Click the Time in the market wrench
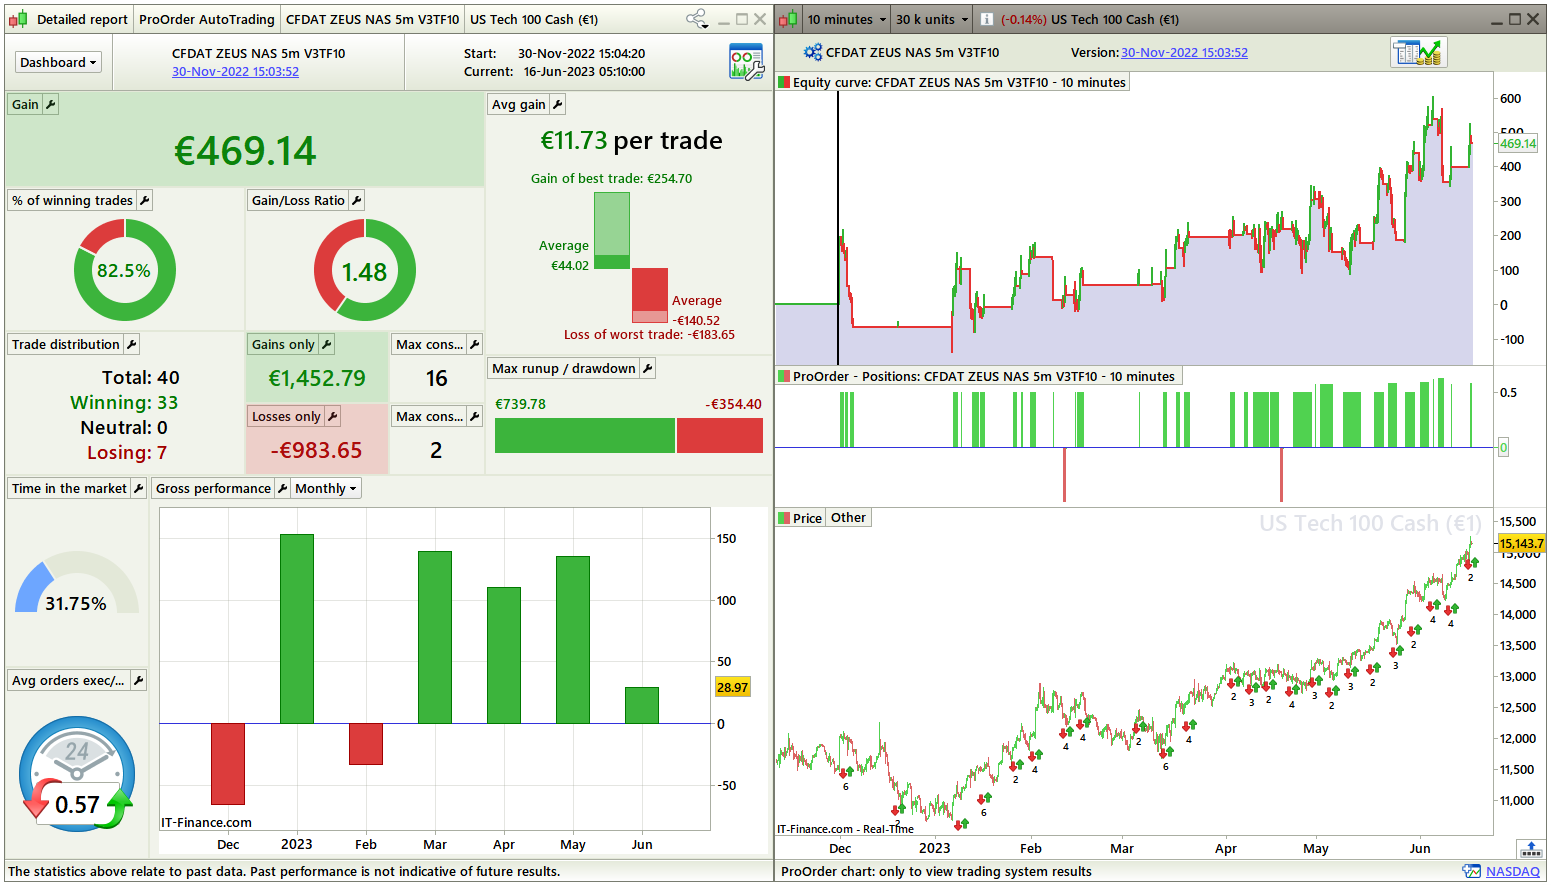1551x885 pixels. 138,488
